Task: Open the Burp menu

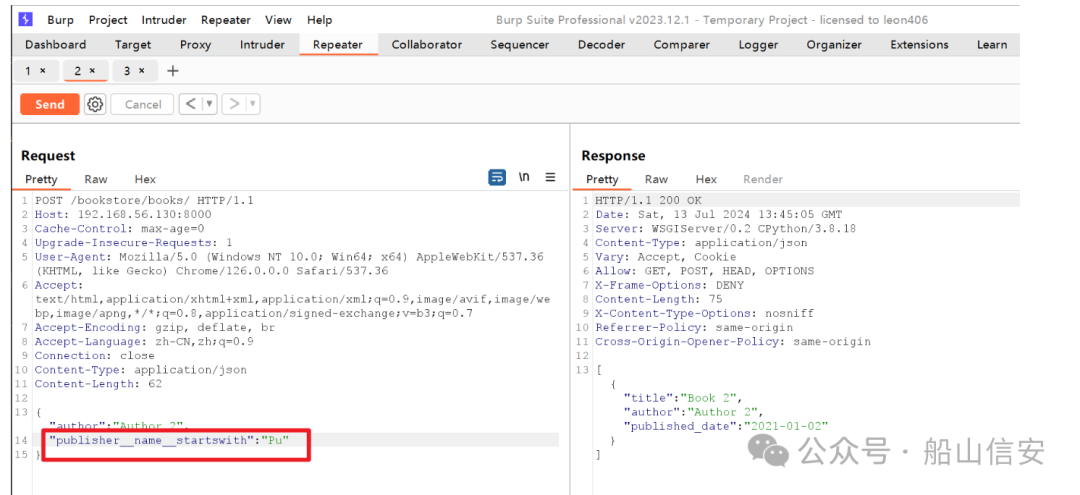Action: (61, 20)
